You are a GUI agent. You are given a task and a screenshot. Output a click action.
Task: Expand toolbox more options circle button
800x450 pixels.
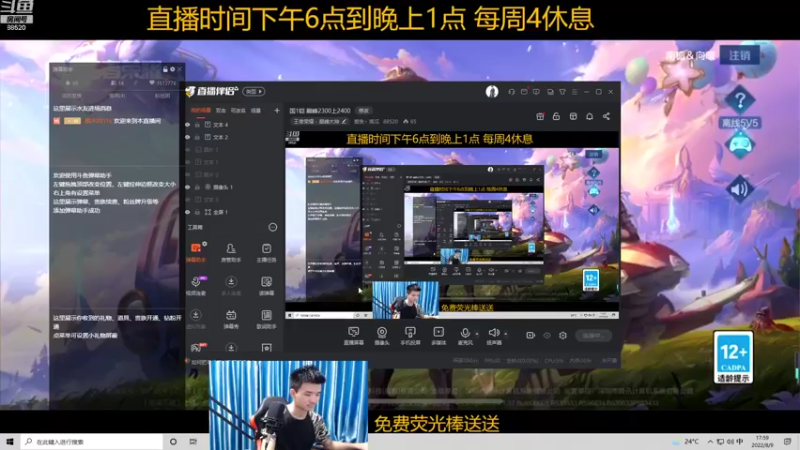273,227
